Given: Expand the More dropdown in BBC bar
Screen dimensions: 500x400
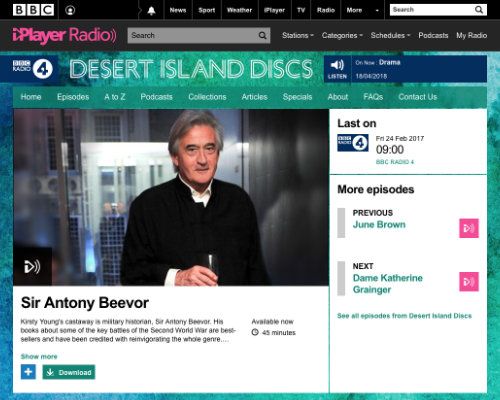Looking at the screenshot, I should coord(363,10).
